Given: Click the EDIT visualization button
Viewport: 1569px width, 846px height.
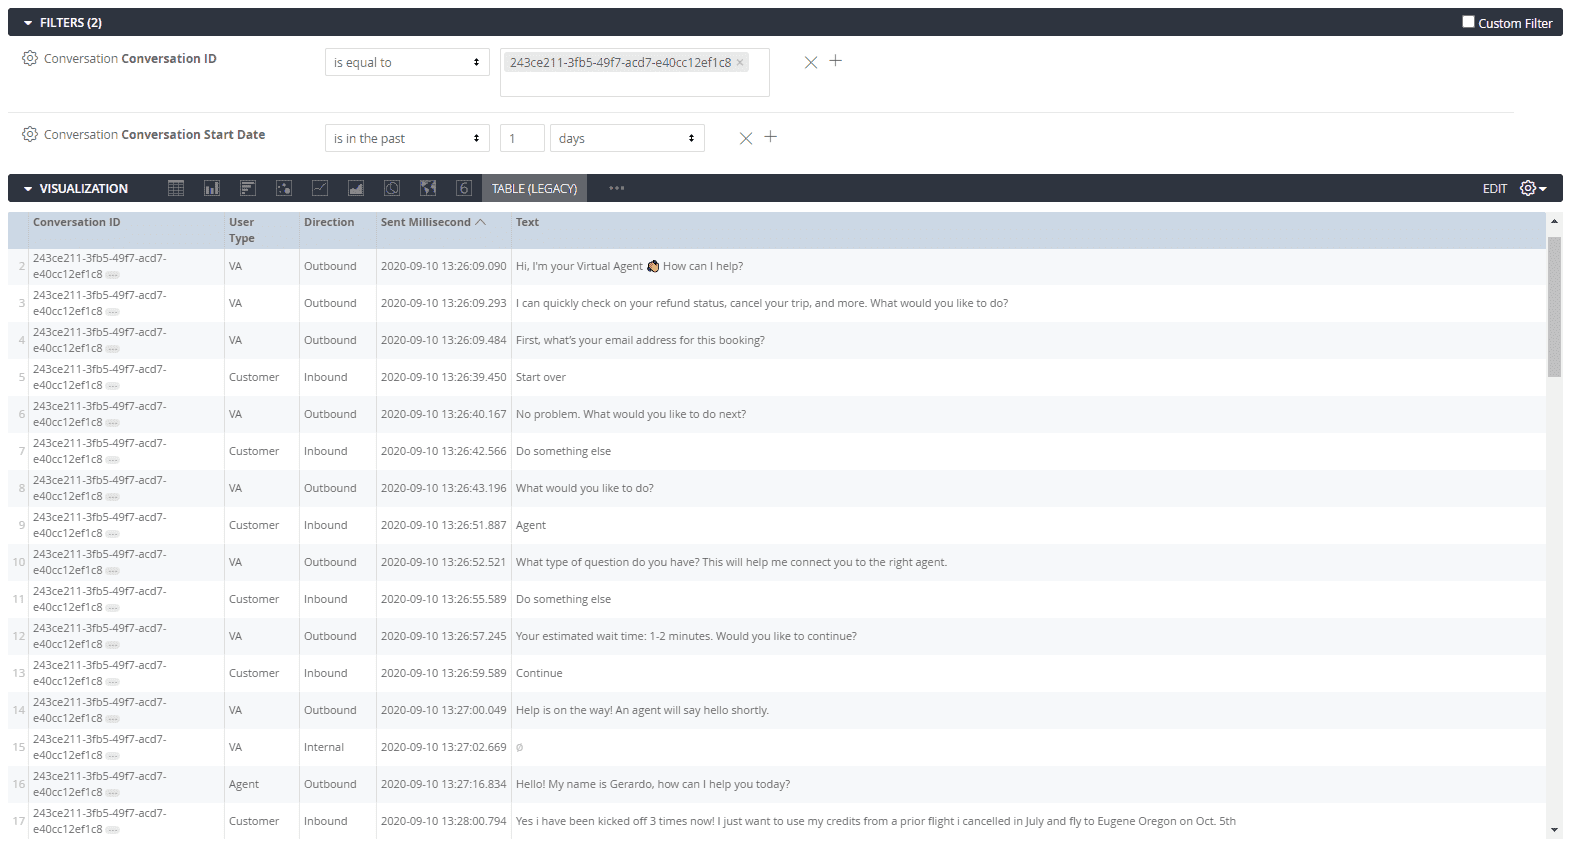Looking at the screenshot, I should pos(1495,189).
